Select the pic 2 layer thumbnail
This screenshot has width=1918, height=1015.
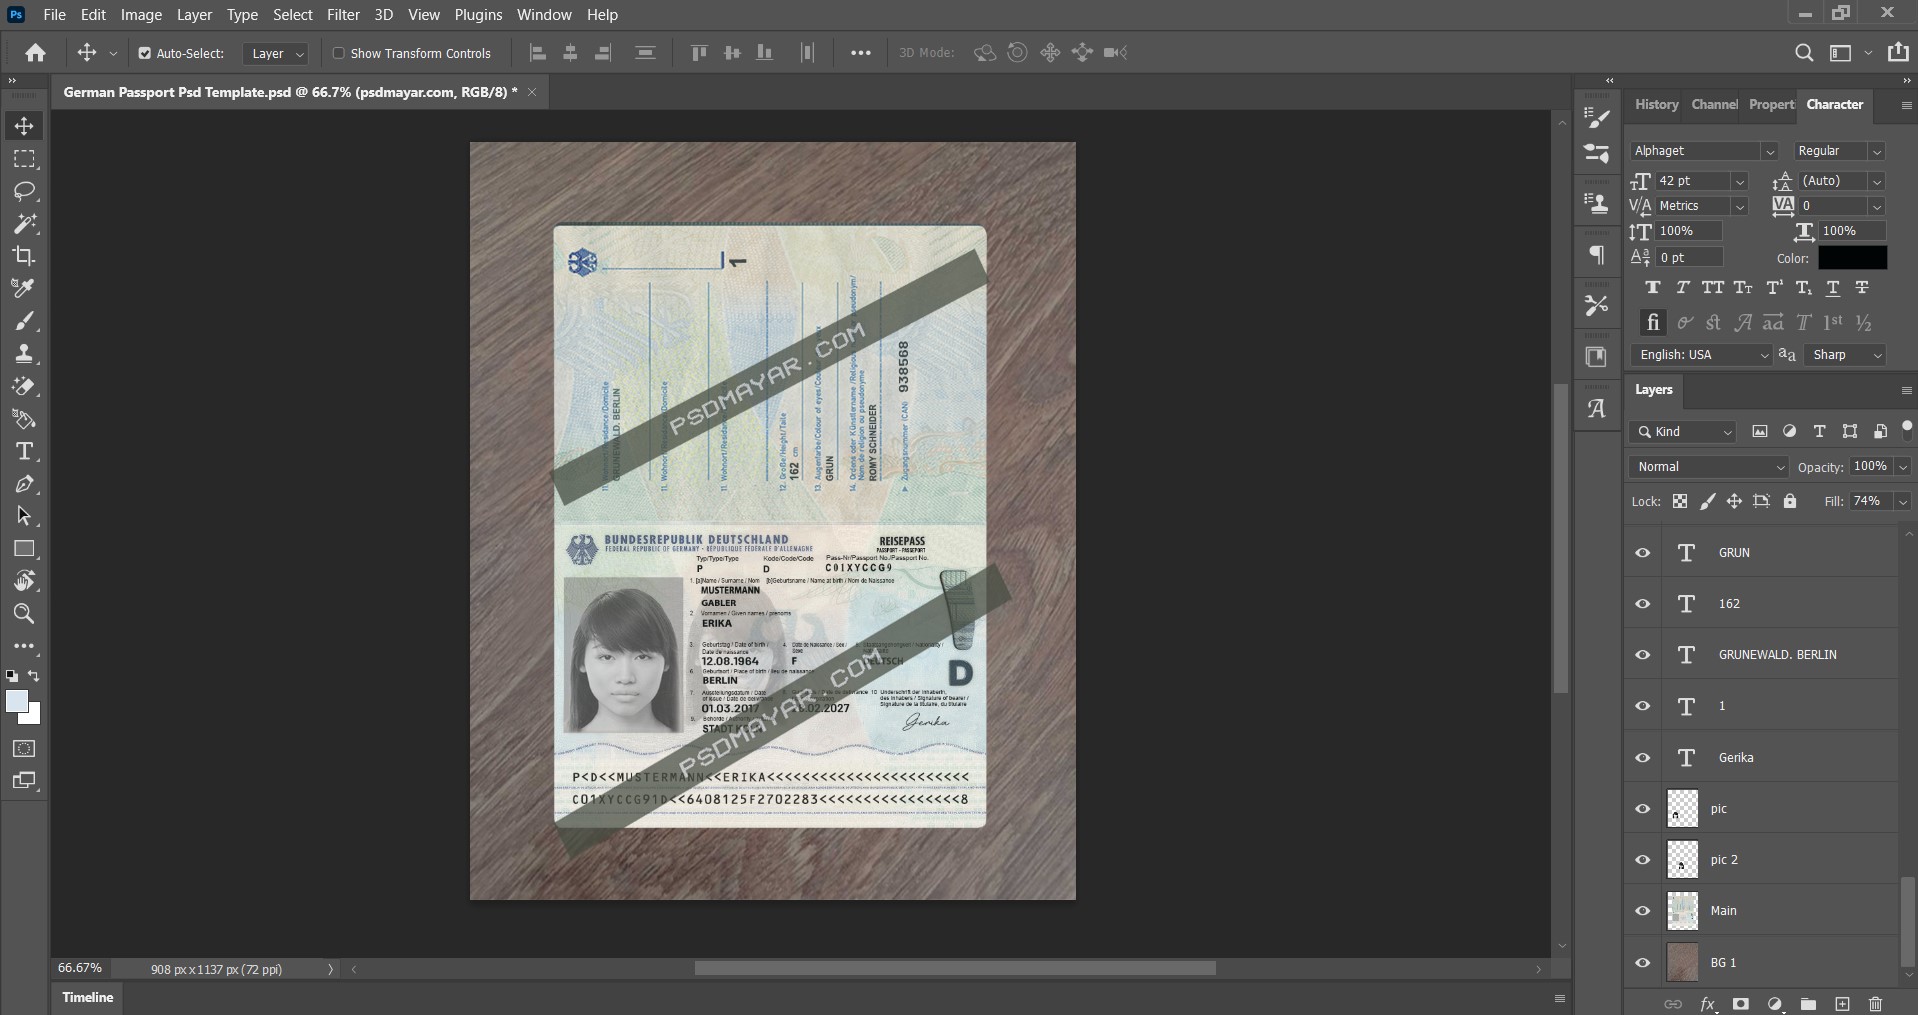(1682, 860)
